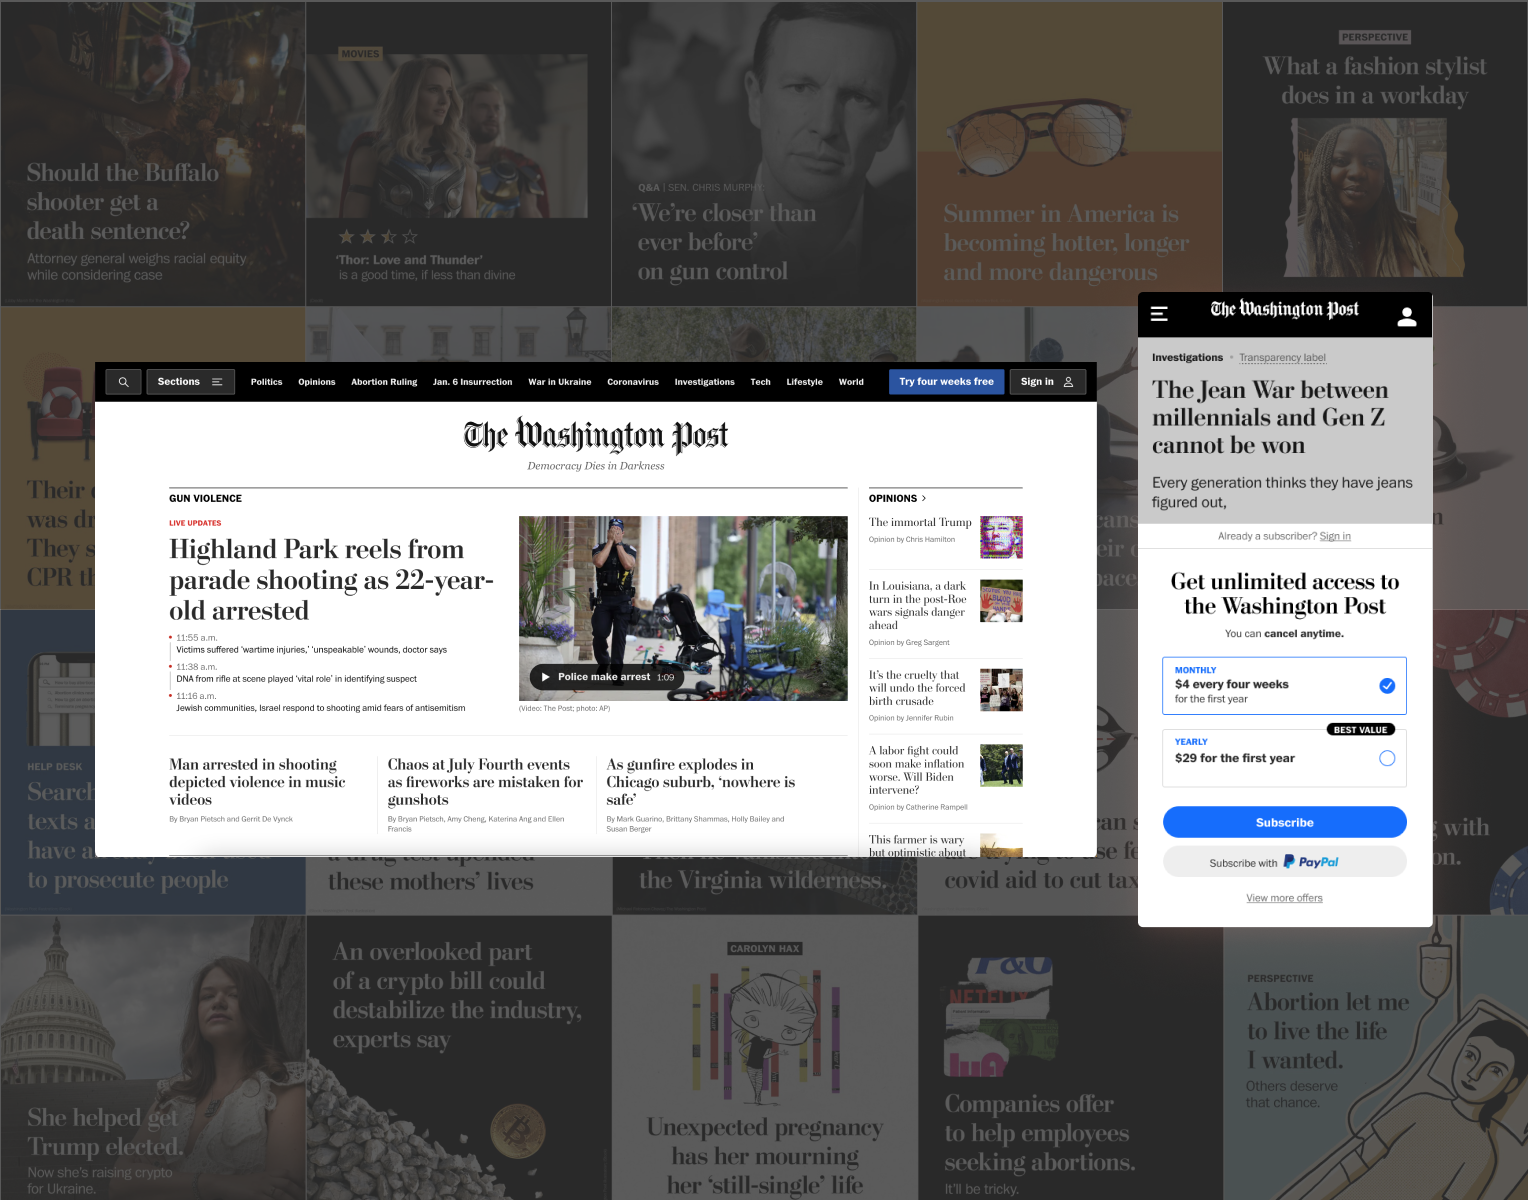
Task: Open In Louisiana, a dark turn opinion
Action: [918, 605]
